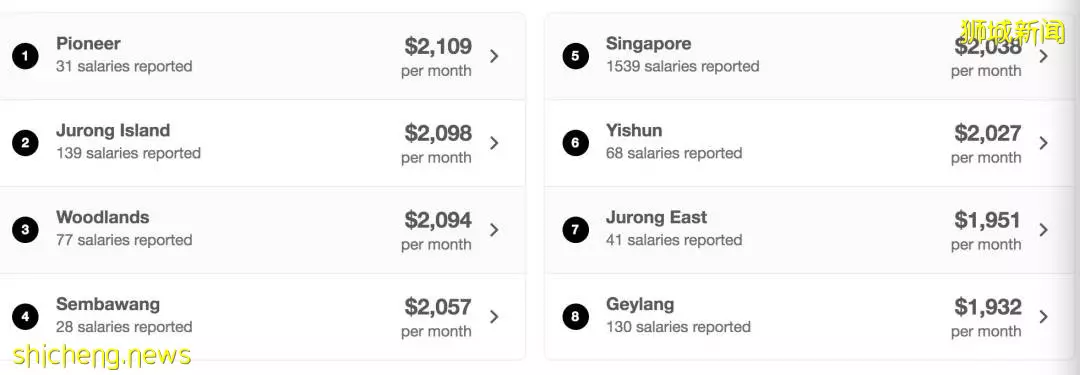Click the number 8 rank badge
The width and height of the screenshot is (1080, 375).
coord(575,316)
